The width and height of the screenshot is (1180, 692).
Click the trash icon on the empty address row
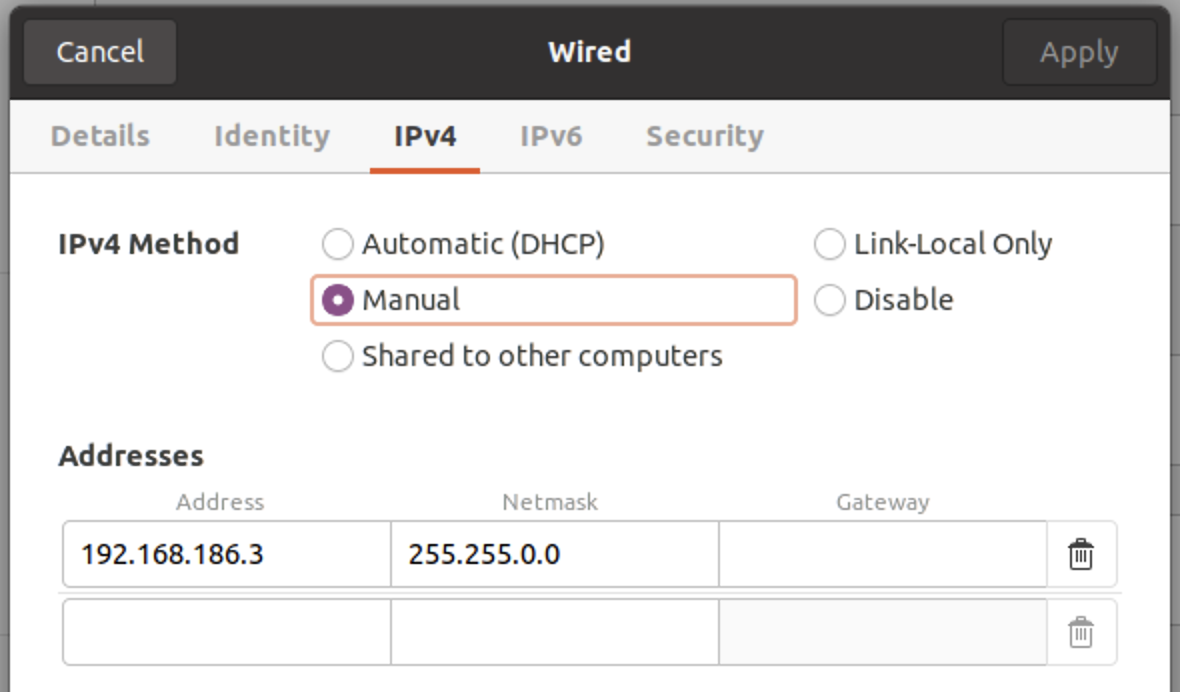[1081, 631]
